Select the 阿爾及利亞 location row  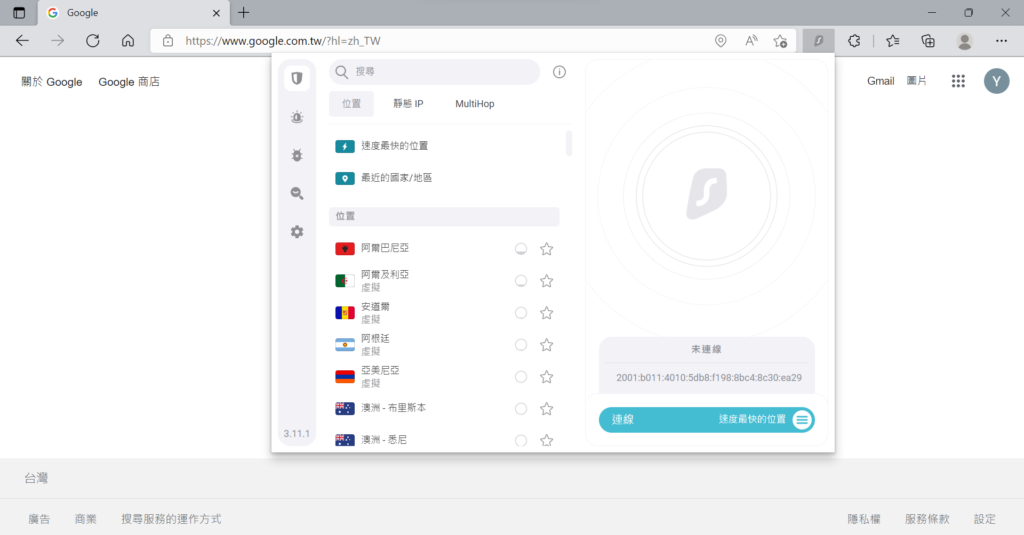pos(444,281)
